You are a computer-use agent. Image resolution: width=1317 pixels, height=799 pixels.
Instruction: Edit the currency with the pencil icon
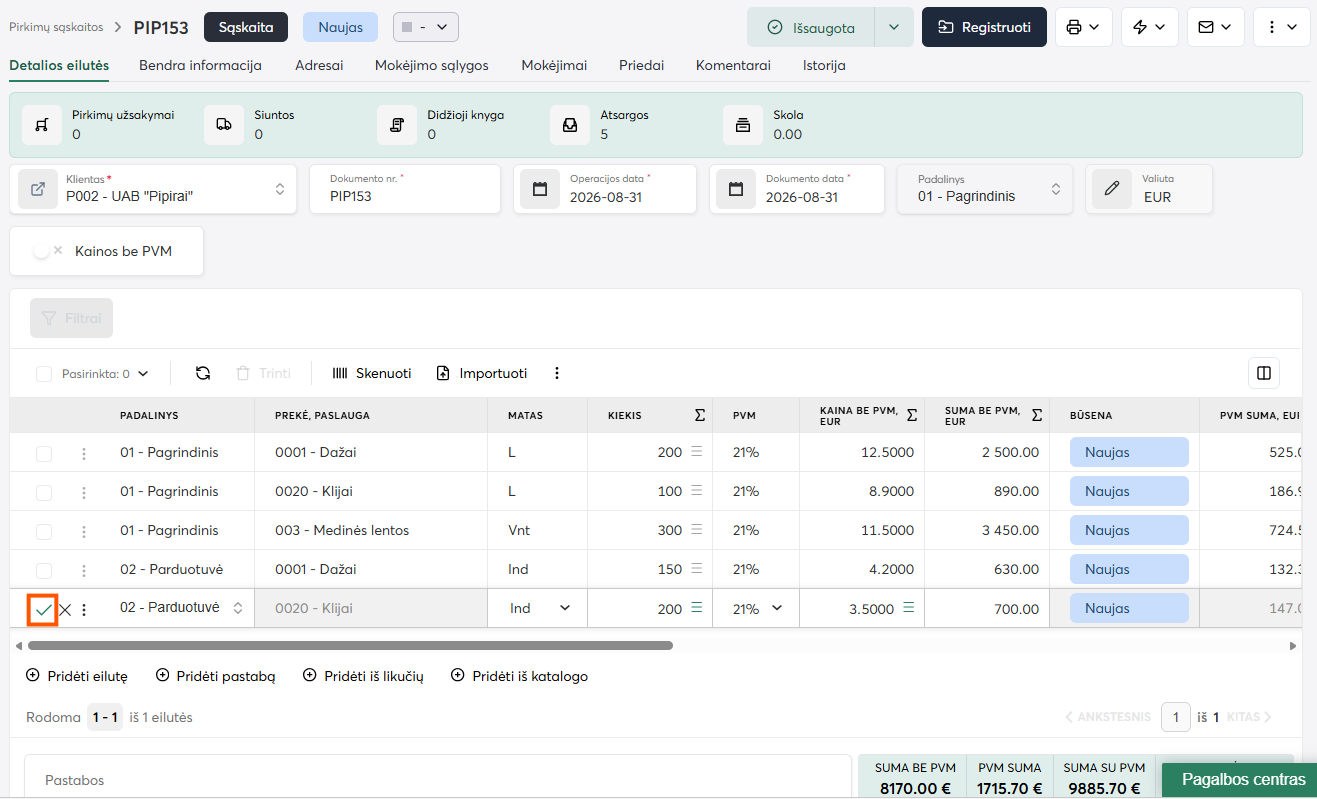(x=1112, y=189)
